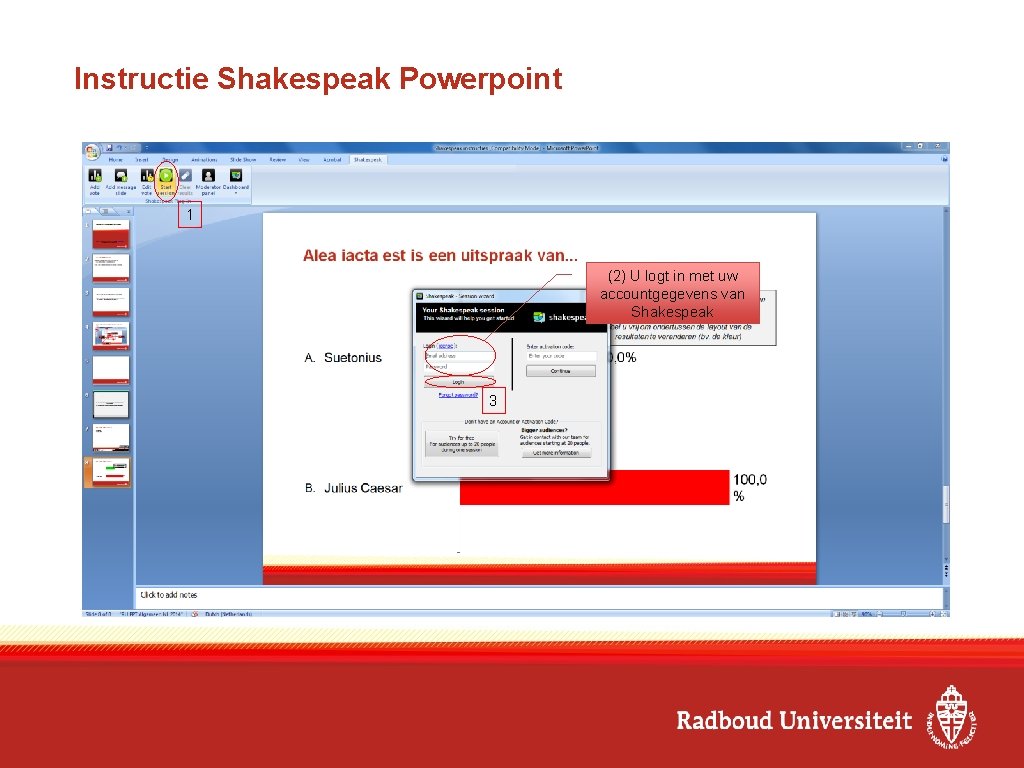This screenshot has height=768, width=1024.
Task: Open the Dashboard dropdown in ribbon
Action: 236,181
